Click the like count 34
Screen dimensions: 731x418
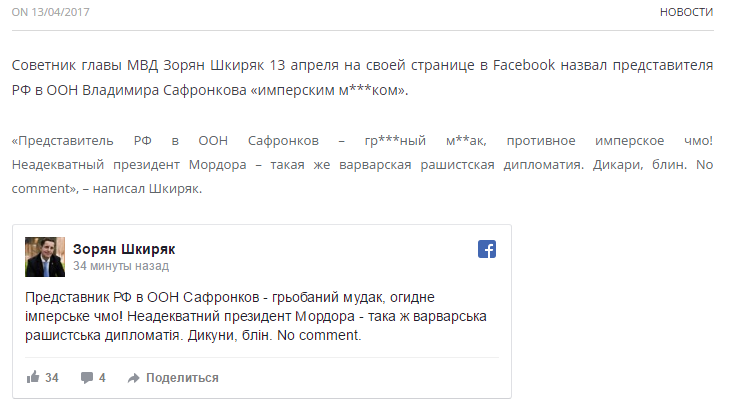[52, 378]
